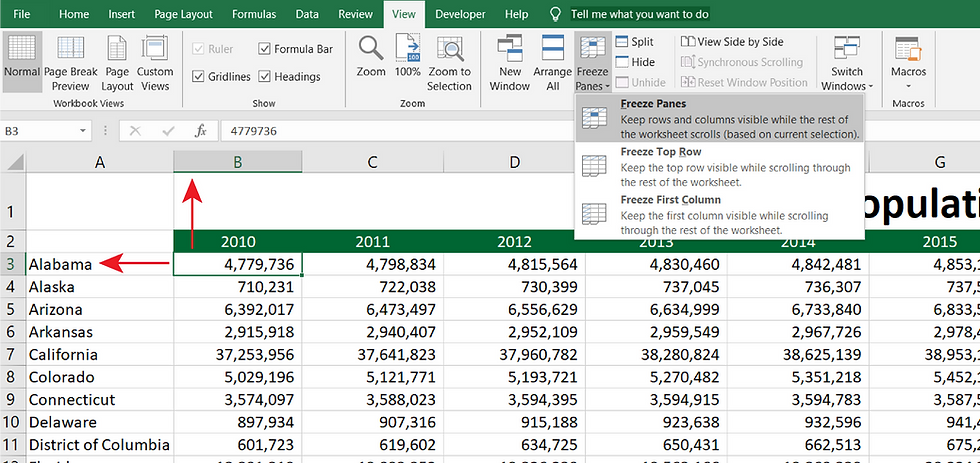Open the Review tab

coord(355,14)
